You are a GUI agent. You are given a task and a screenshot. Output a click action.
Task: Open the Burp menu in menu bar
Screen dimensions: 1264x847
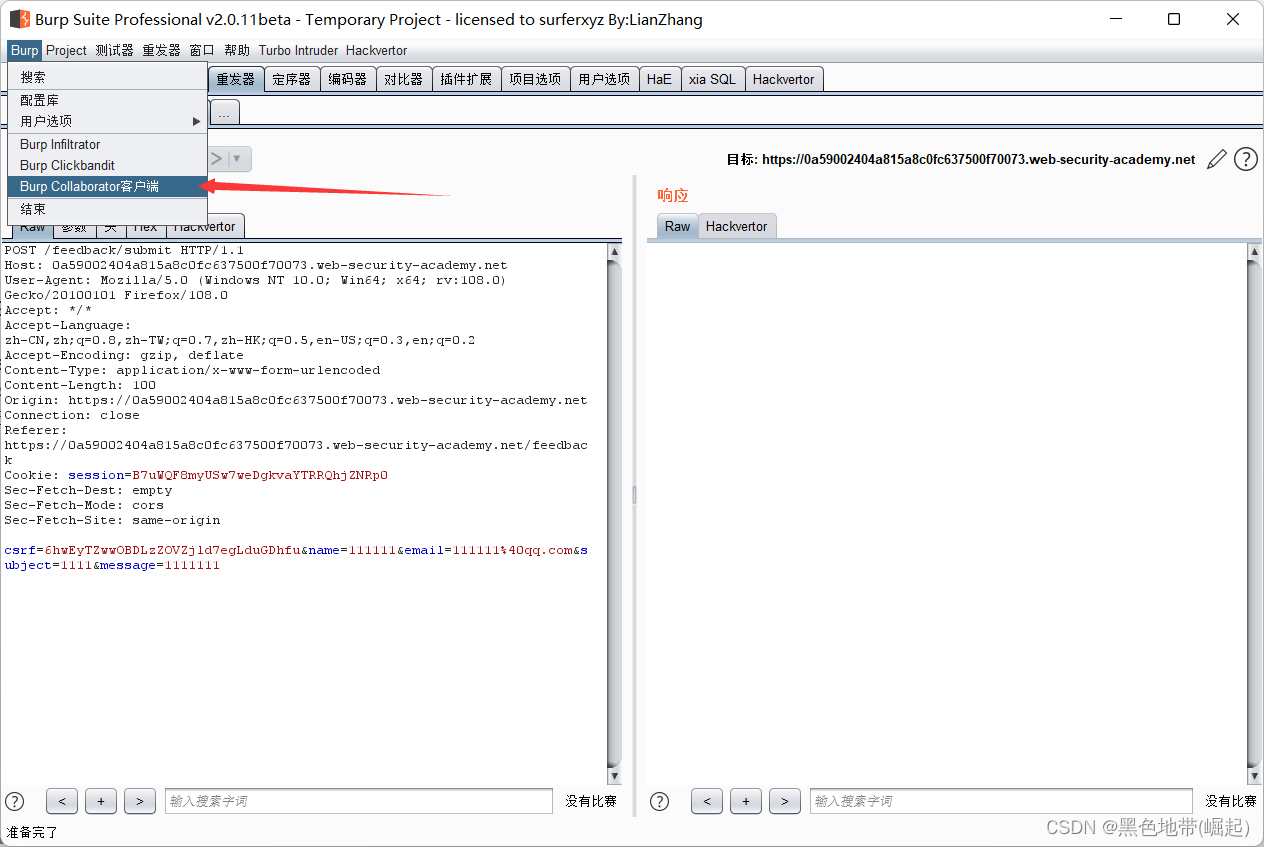24,50
